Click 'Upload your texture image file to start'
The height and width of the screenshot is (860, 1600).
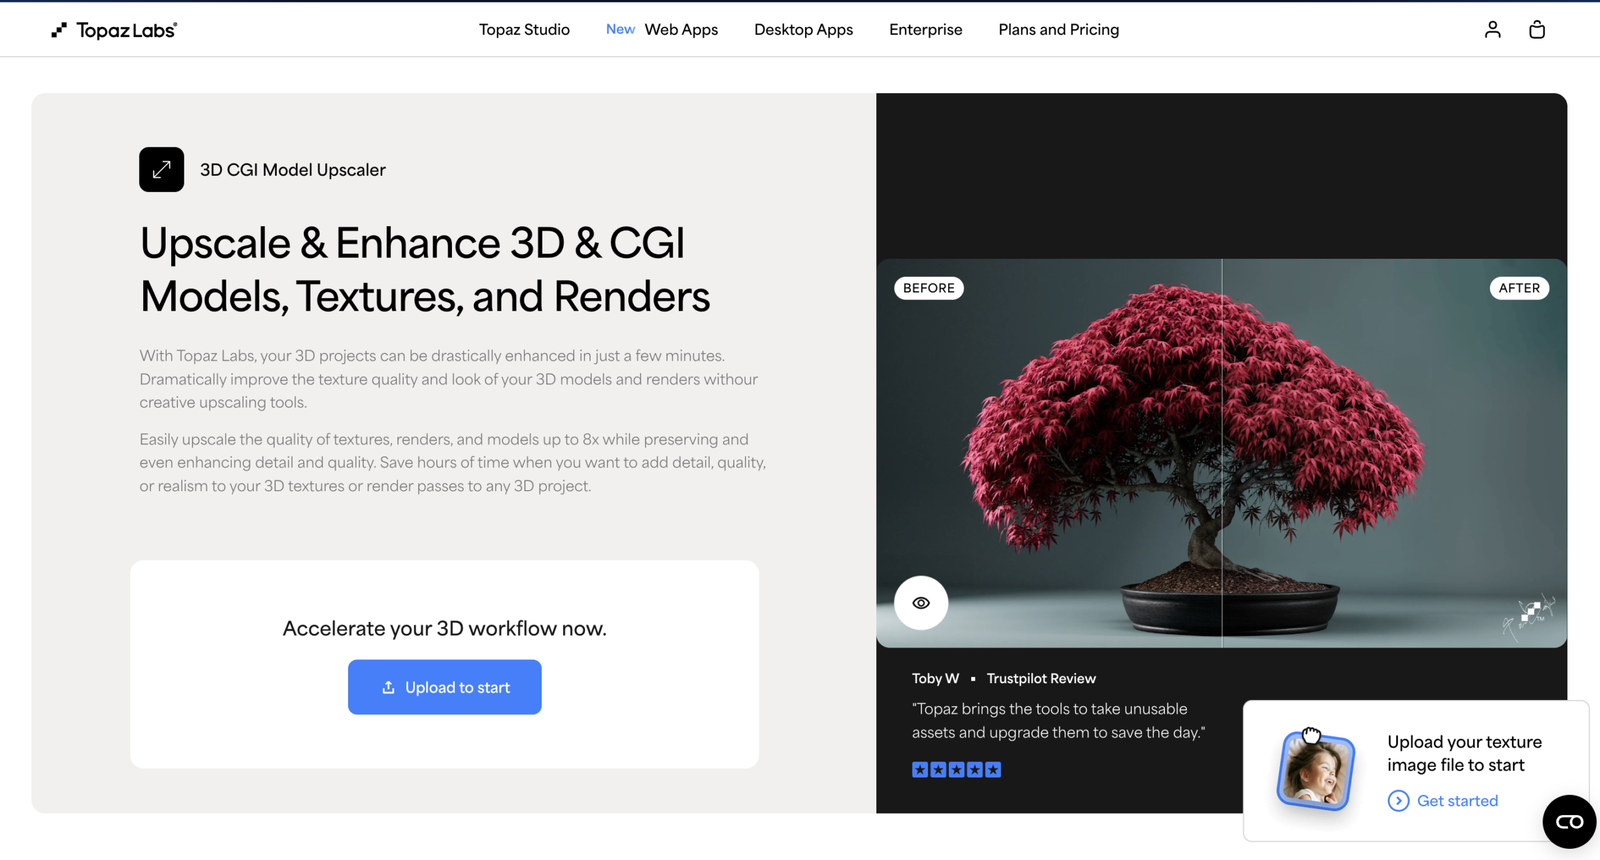tap(1465, 753)
